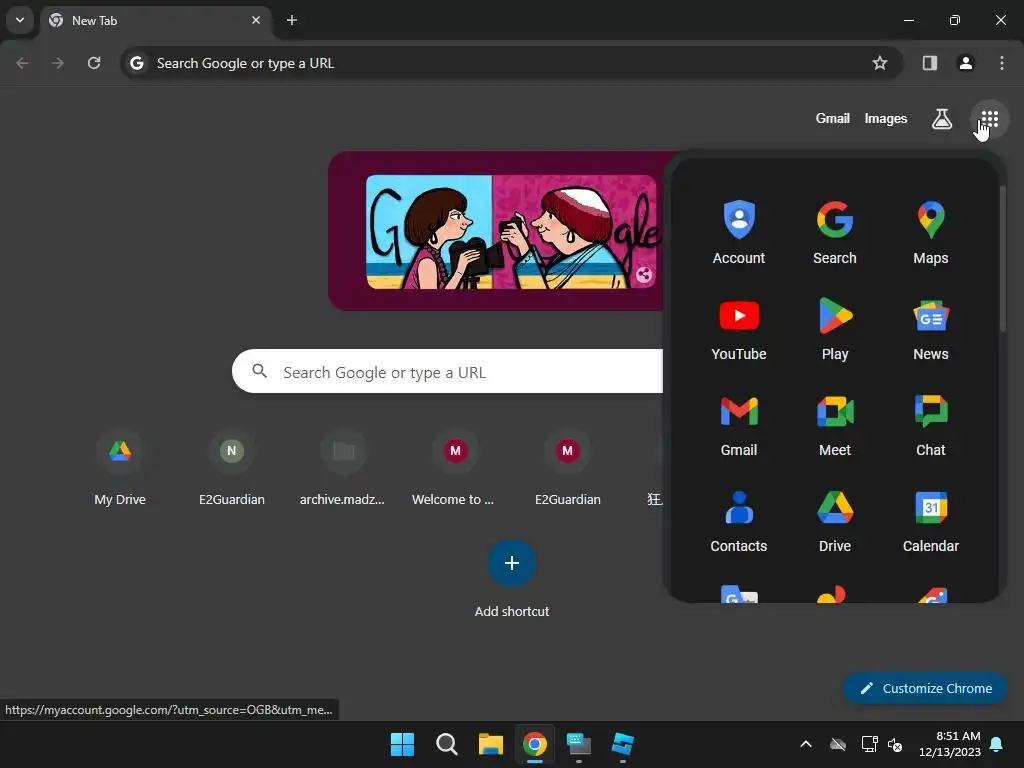
Task: Open Google Drive from apps grid
Action: pos(835,520)
